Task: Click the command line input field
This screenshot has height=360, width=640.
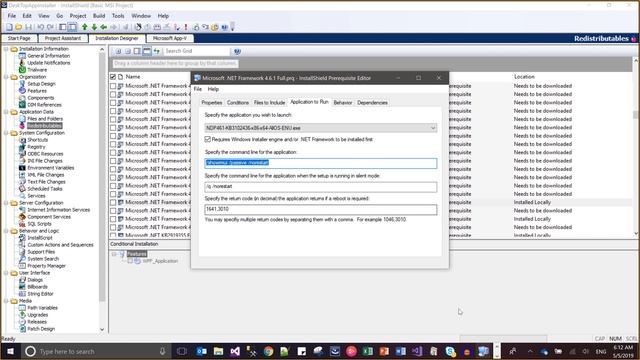Action: click(320, 163)
